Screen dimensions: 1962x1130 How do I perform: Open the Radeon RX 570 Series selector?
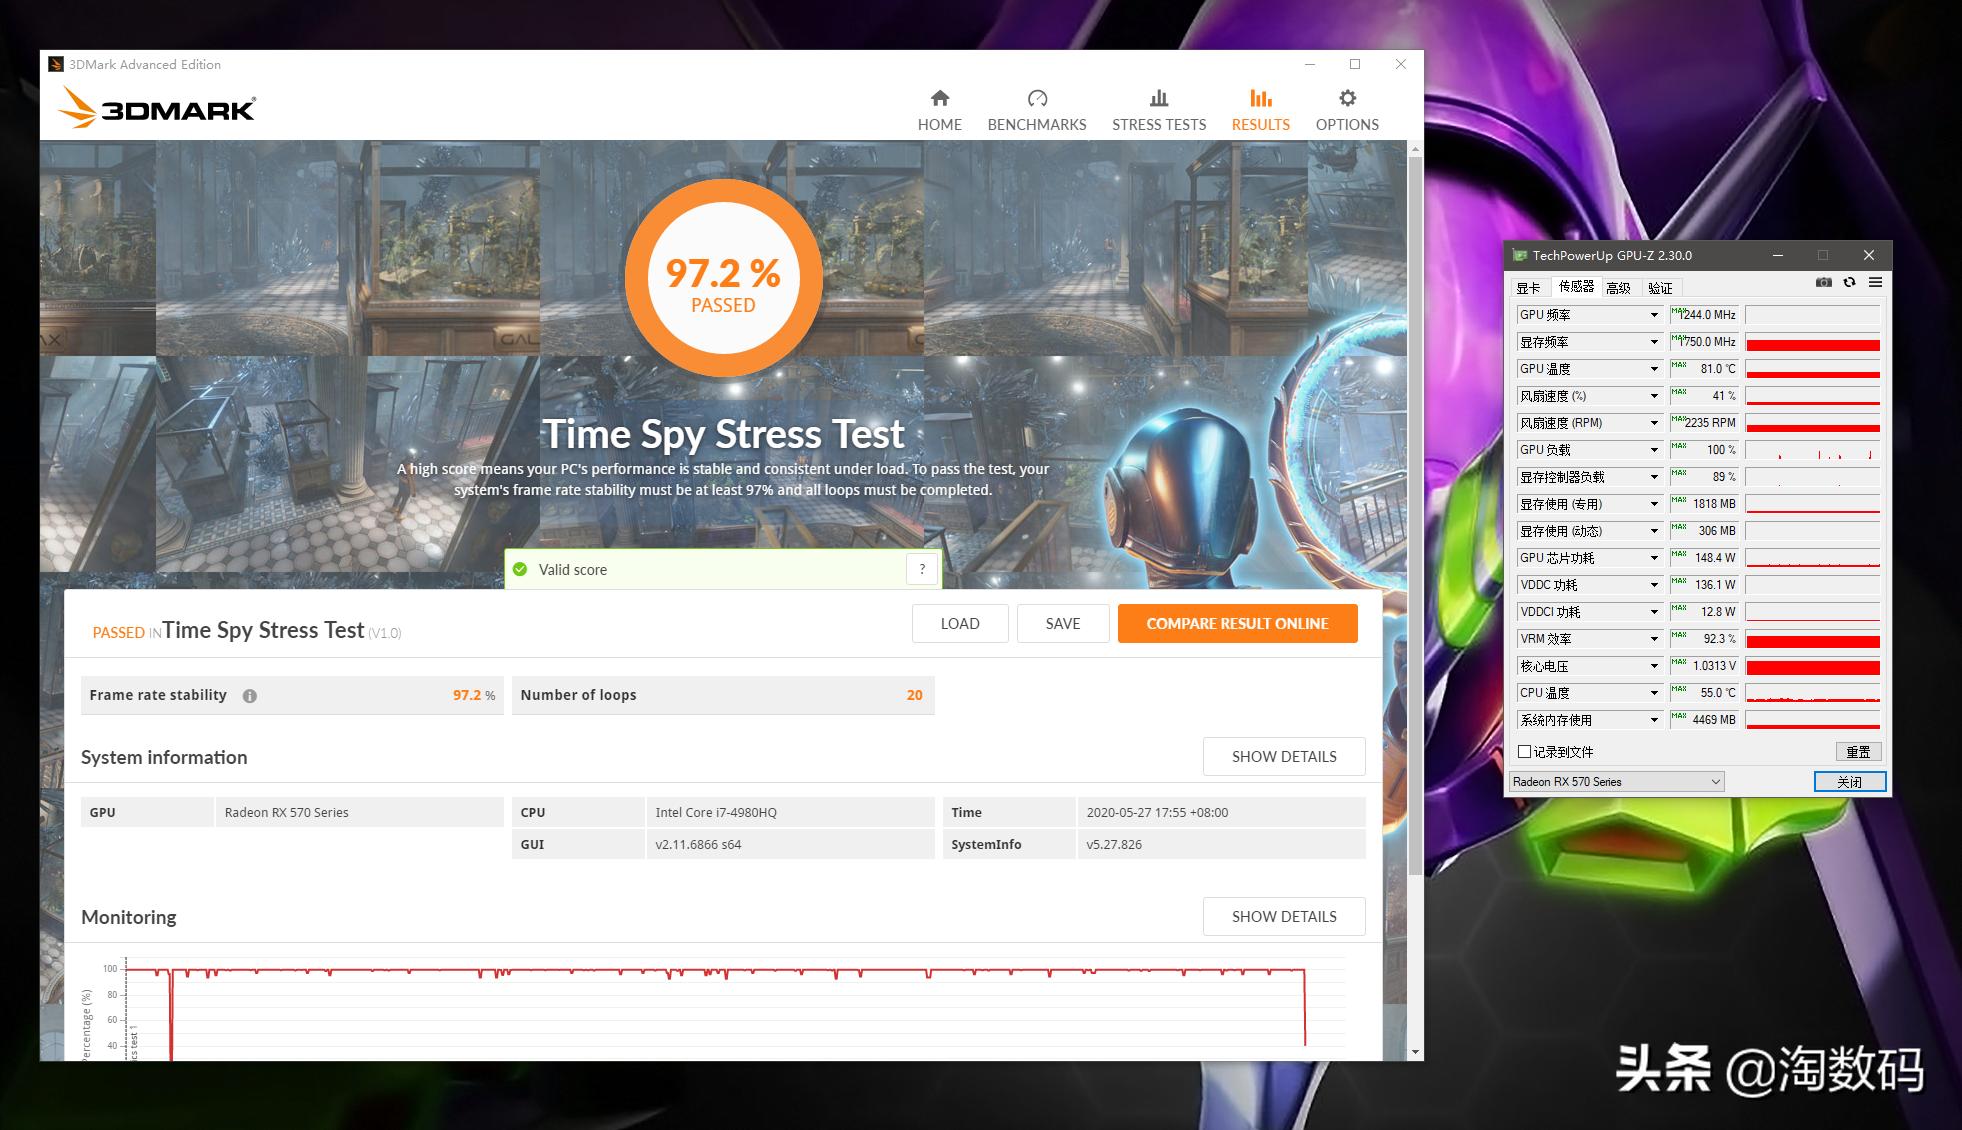tap(1616, 782)
